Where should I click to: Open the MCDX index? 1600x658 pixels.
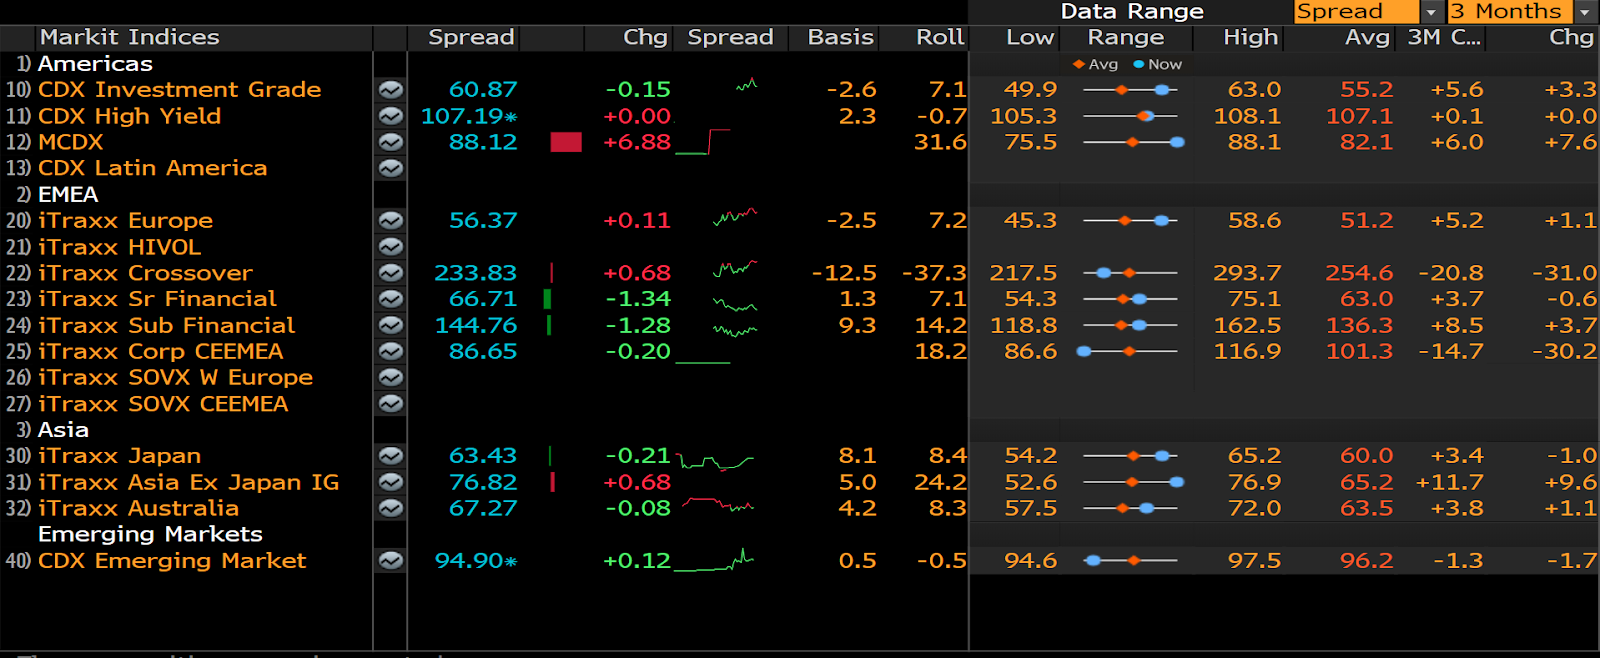(70, 142)
